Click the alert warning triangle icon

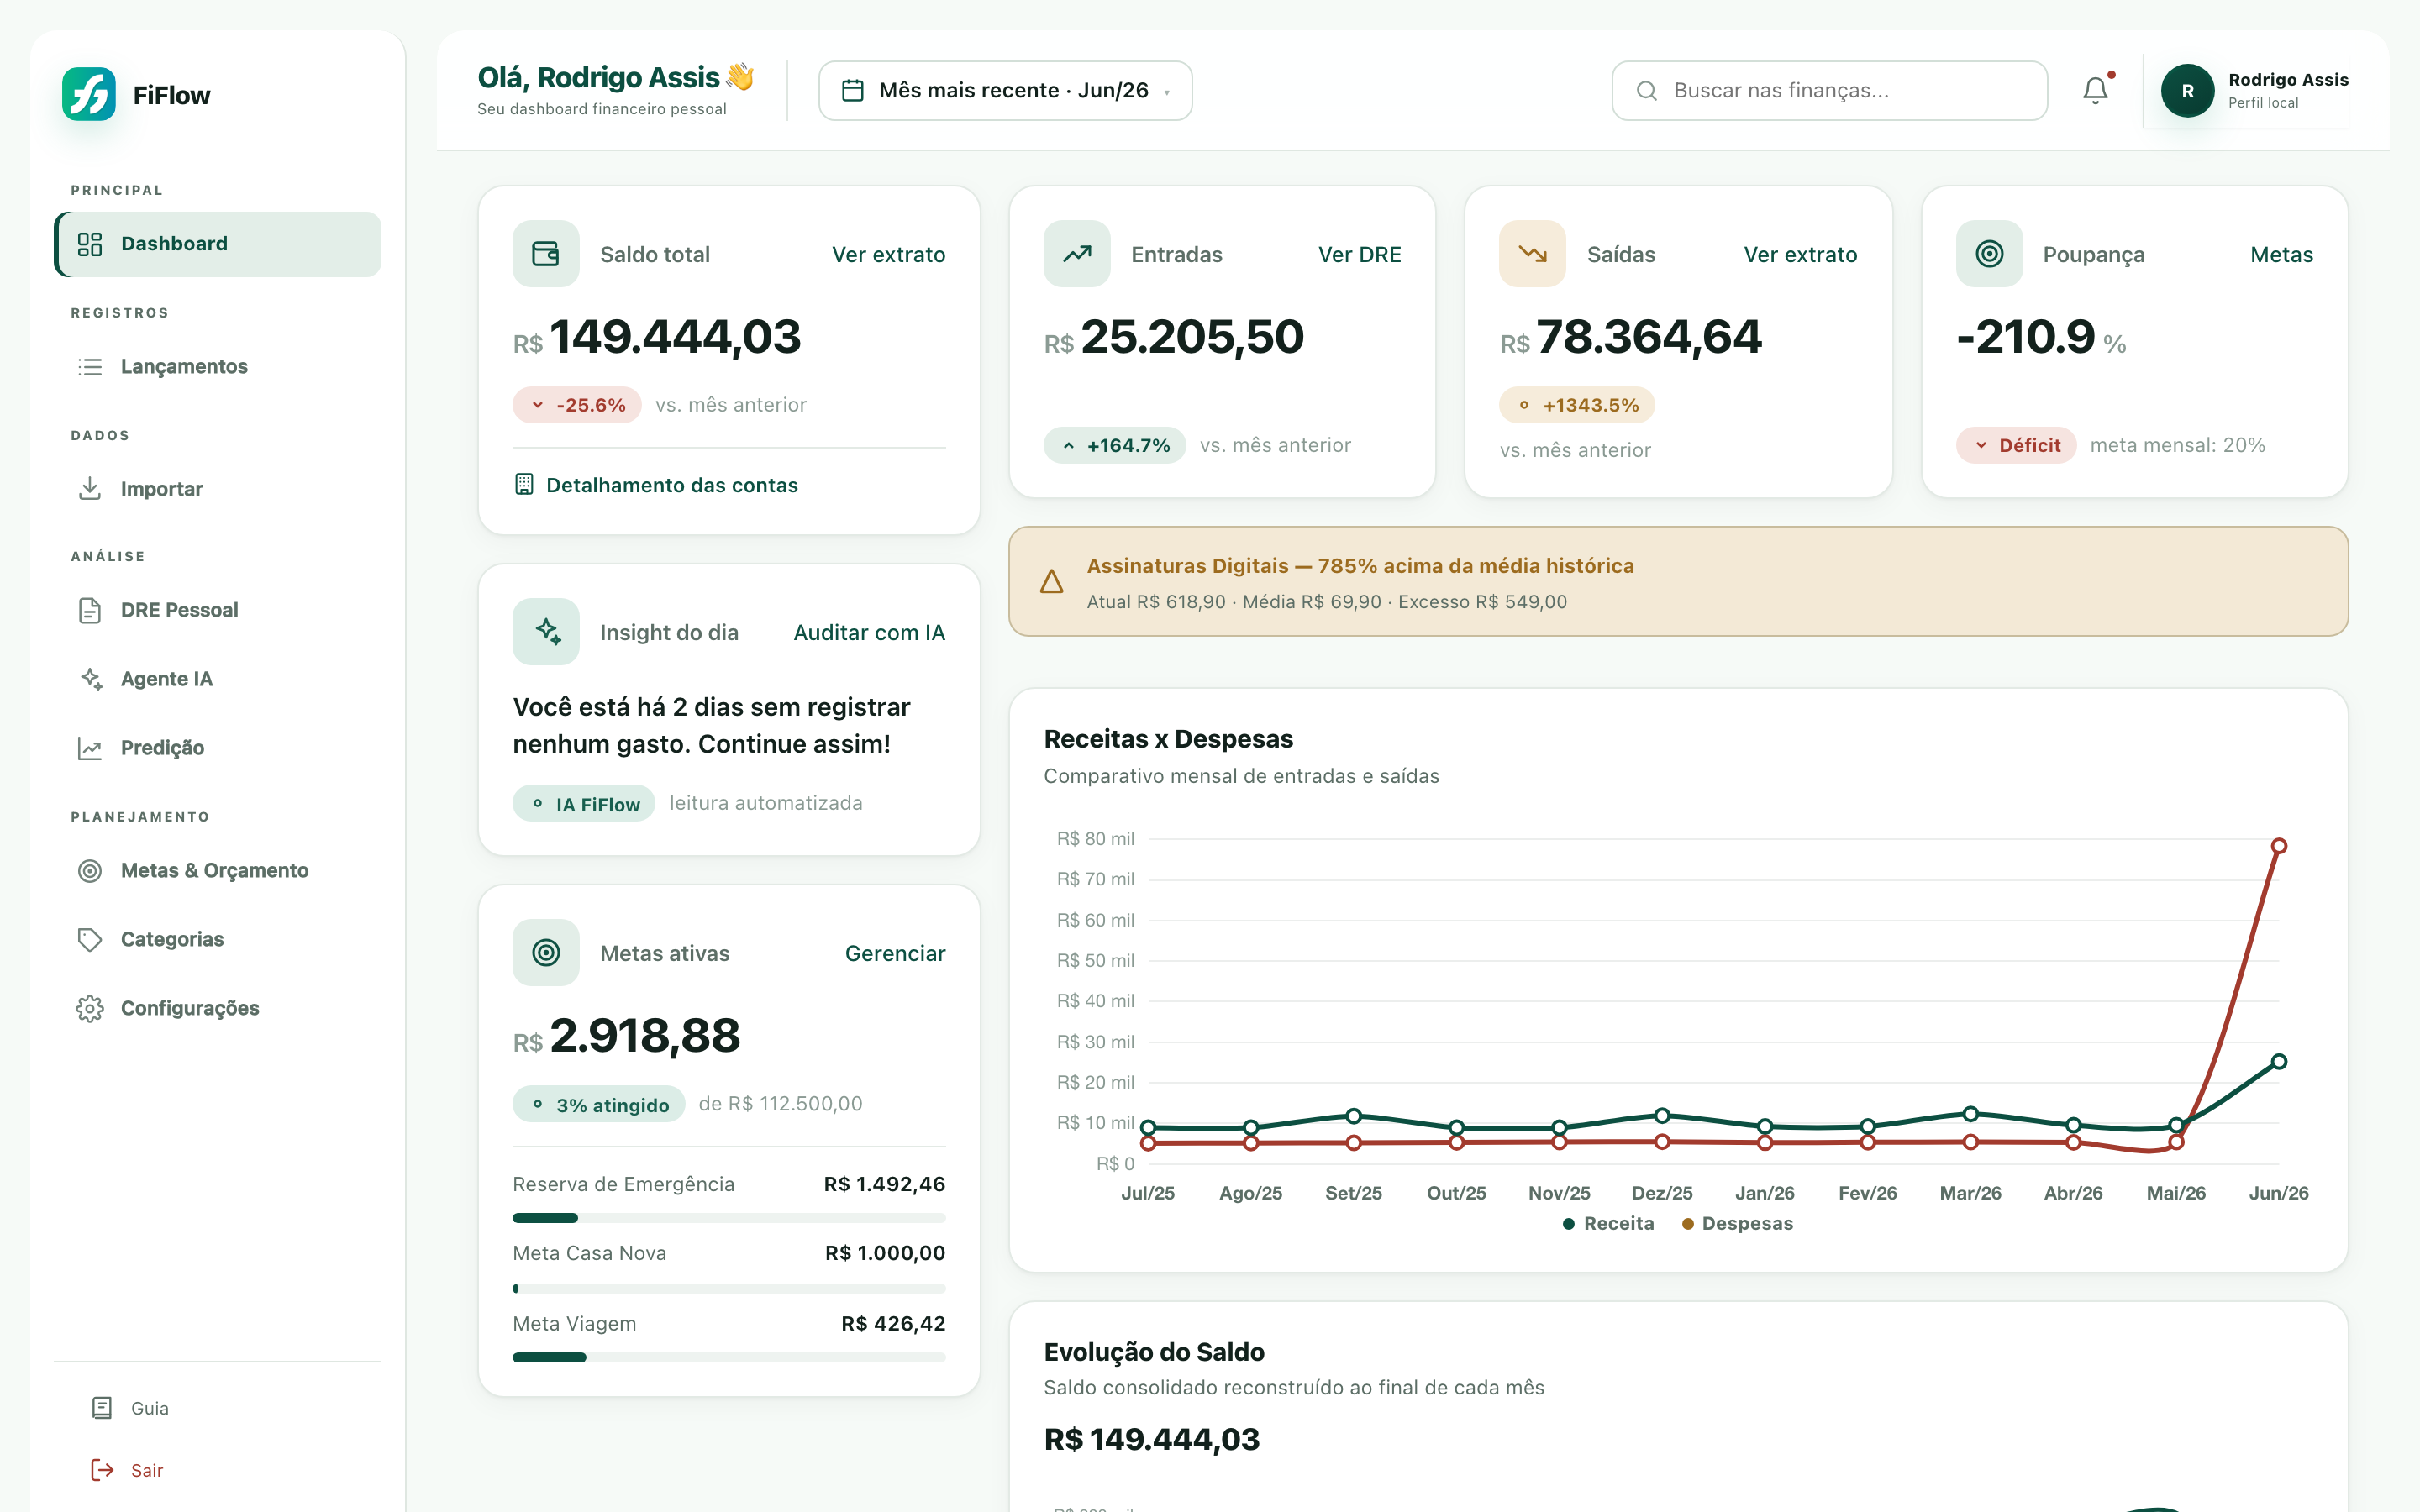(x=1052, y=582)
